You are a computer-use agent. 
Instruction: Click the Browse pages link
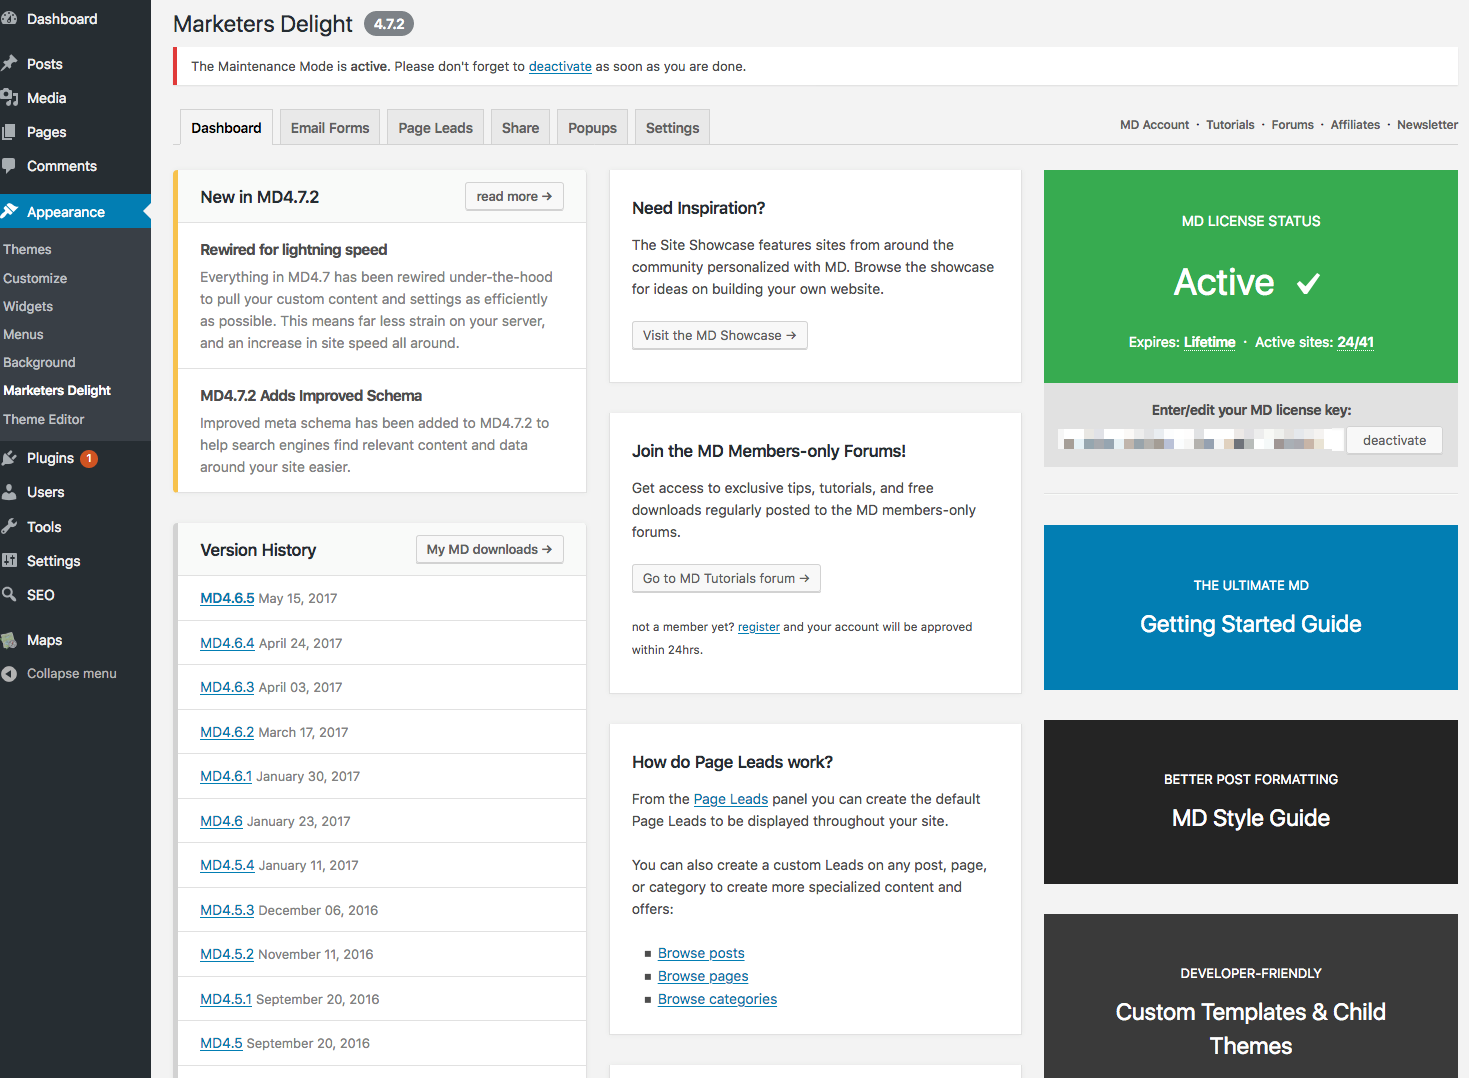pyautogui.click(x=703, y=976)
